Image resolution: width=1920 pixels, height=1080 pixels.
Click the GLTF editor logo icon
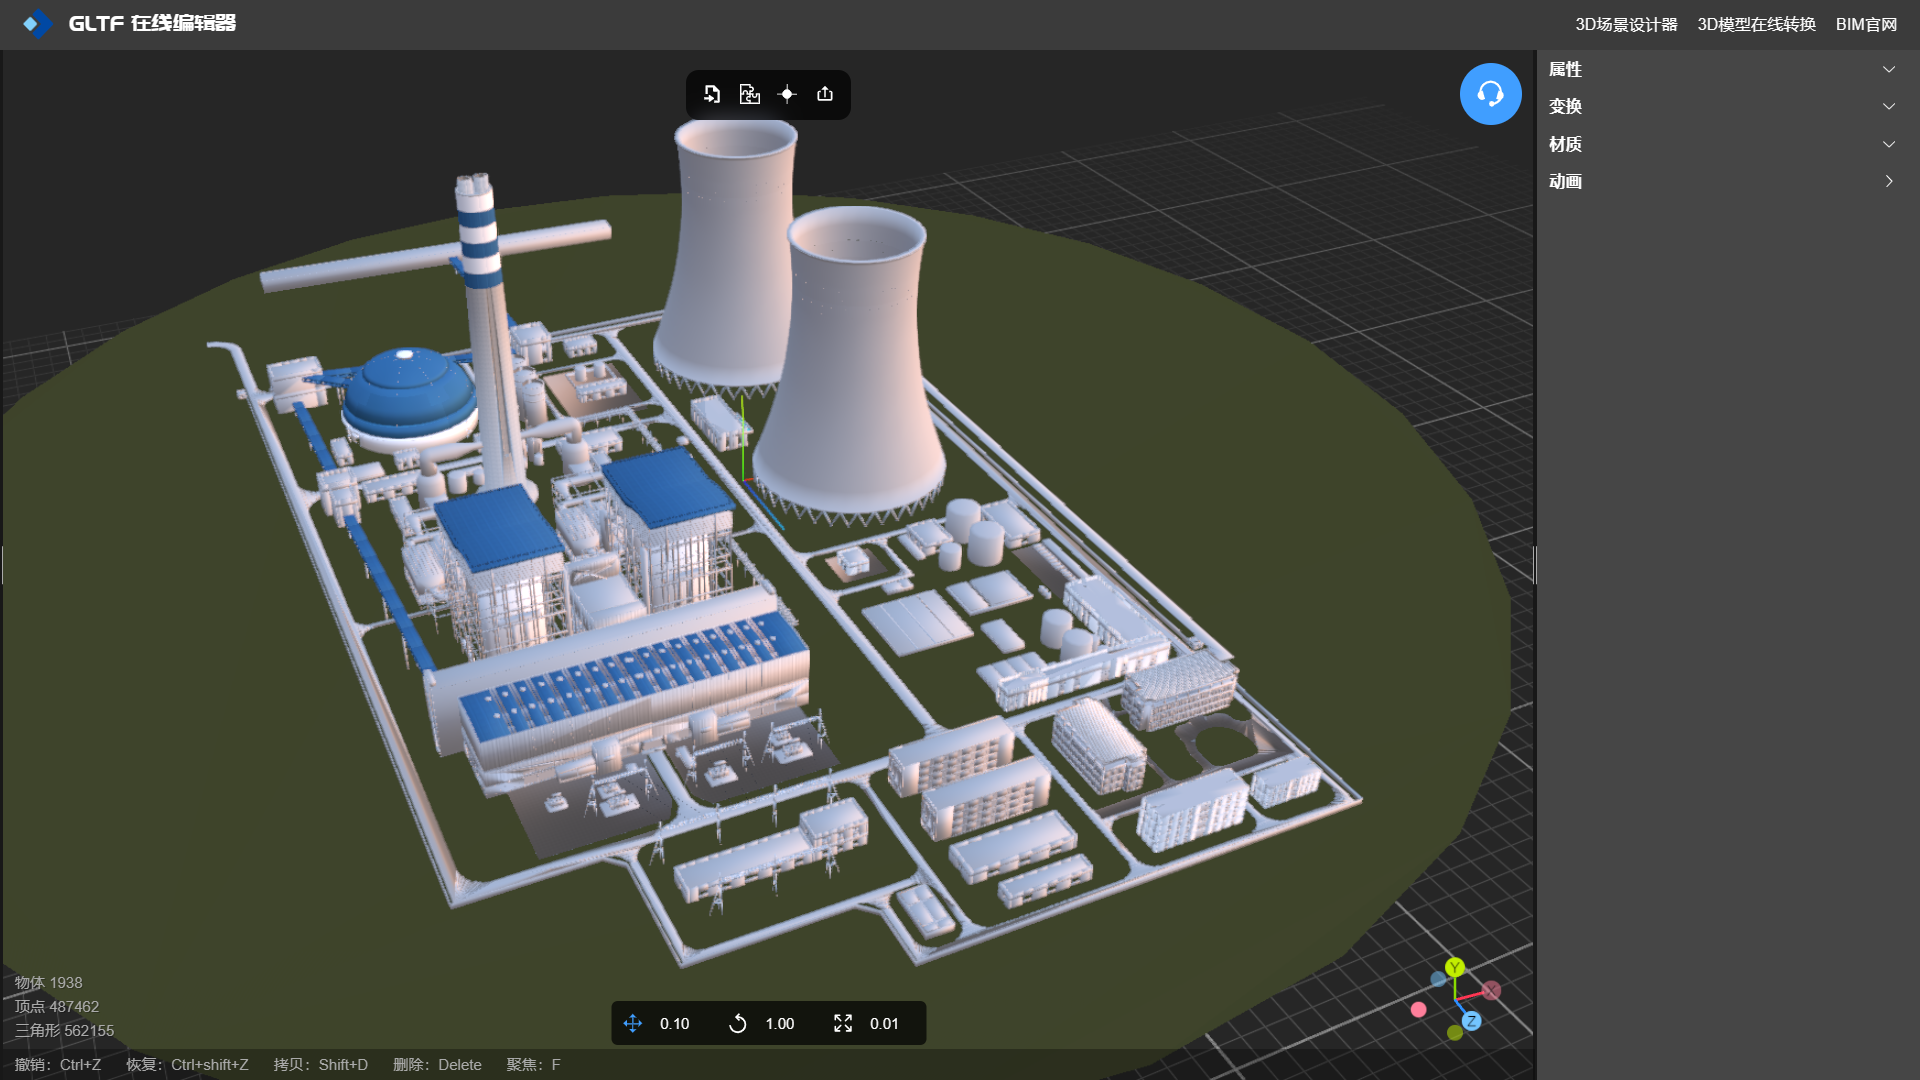click(37, 23)
